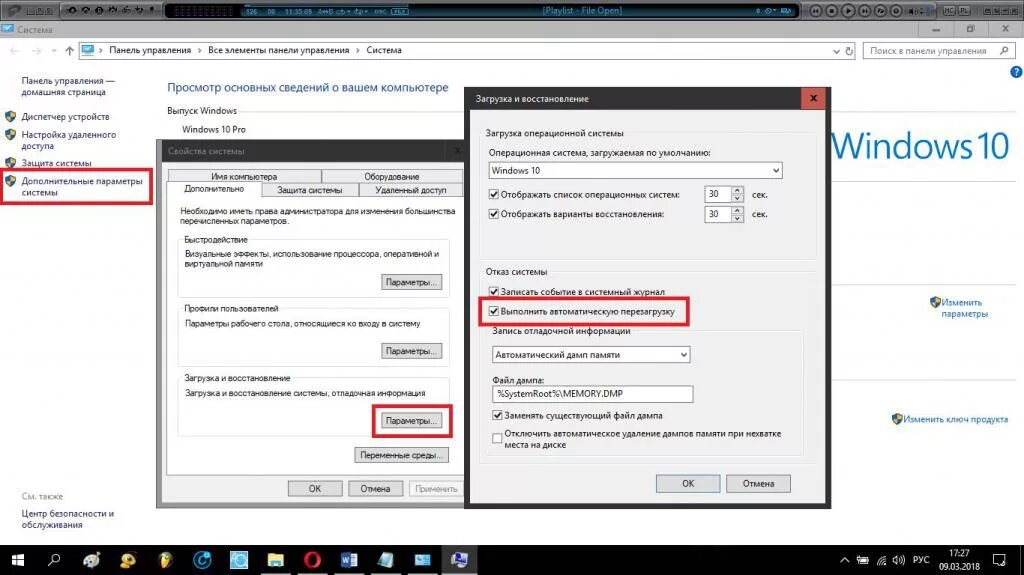Open the Opera browser from the taskbar
This screenshot has height=575, width=1024.
pos(312,560)
